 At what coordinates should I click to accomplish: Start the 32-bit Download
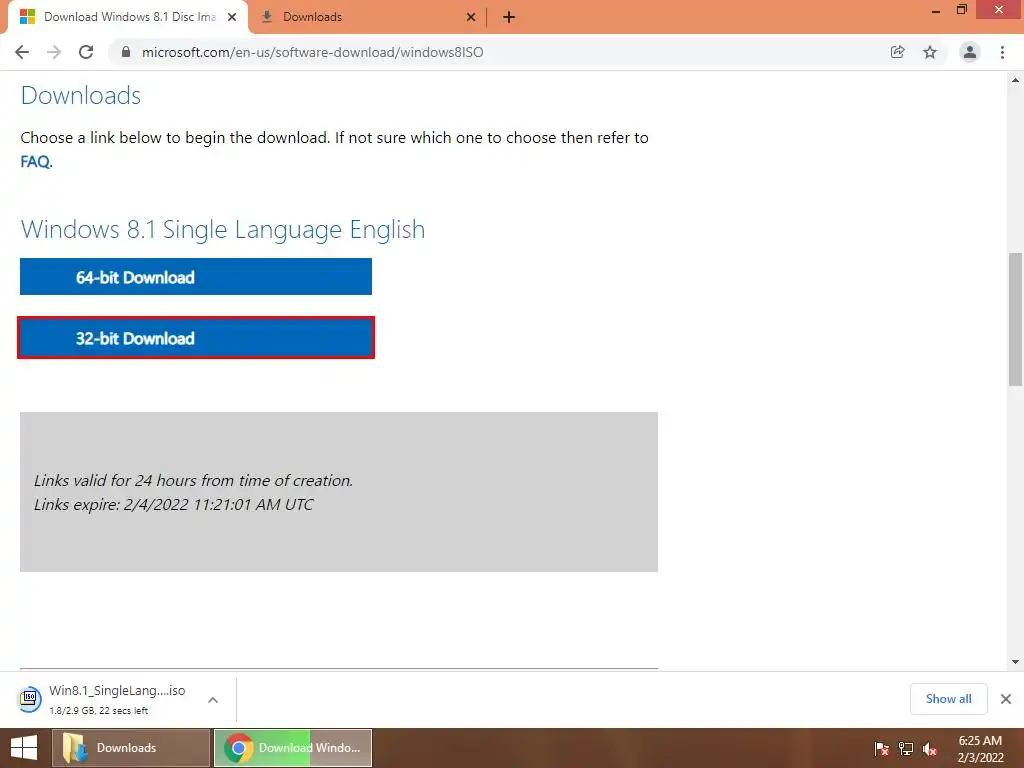[x=196, y=338]
